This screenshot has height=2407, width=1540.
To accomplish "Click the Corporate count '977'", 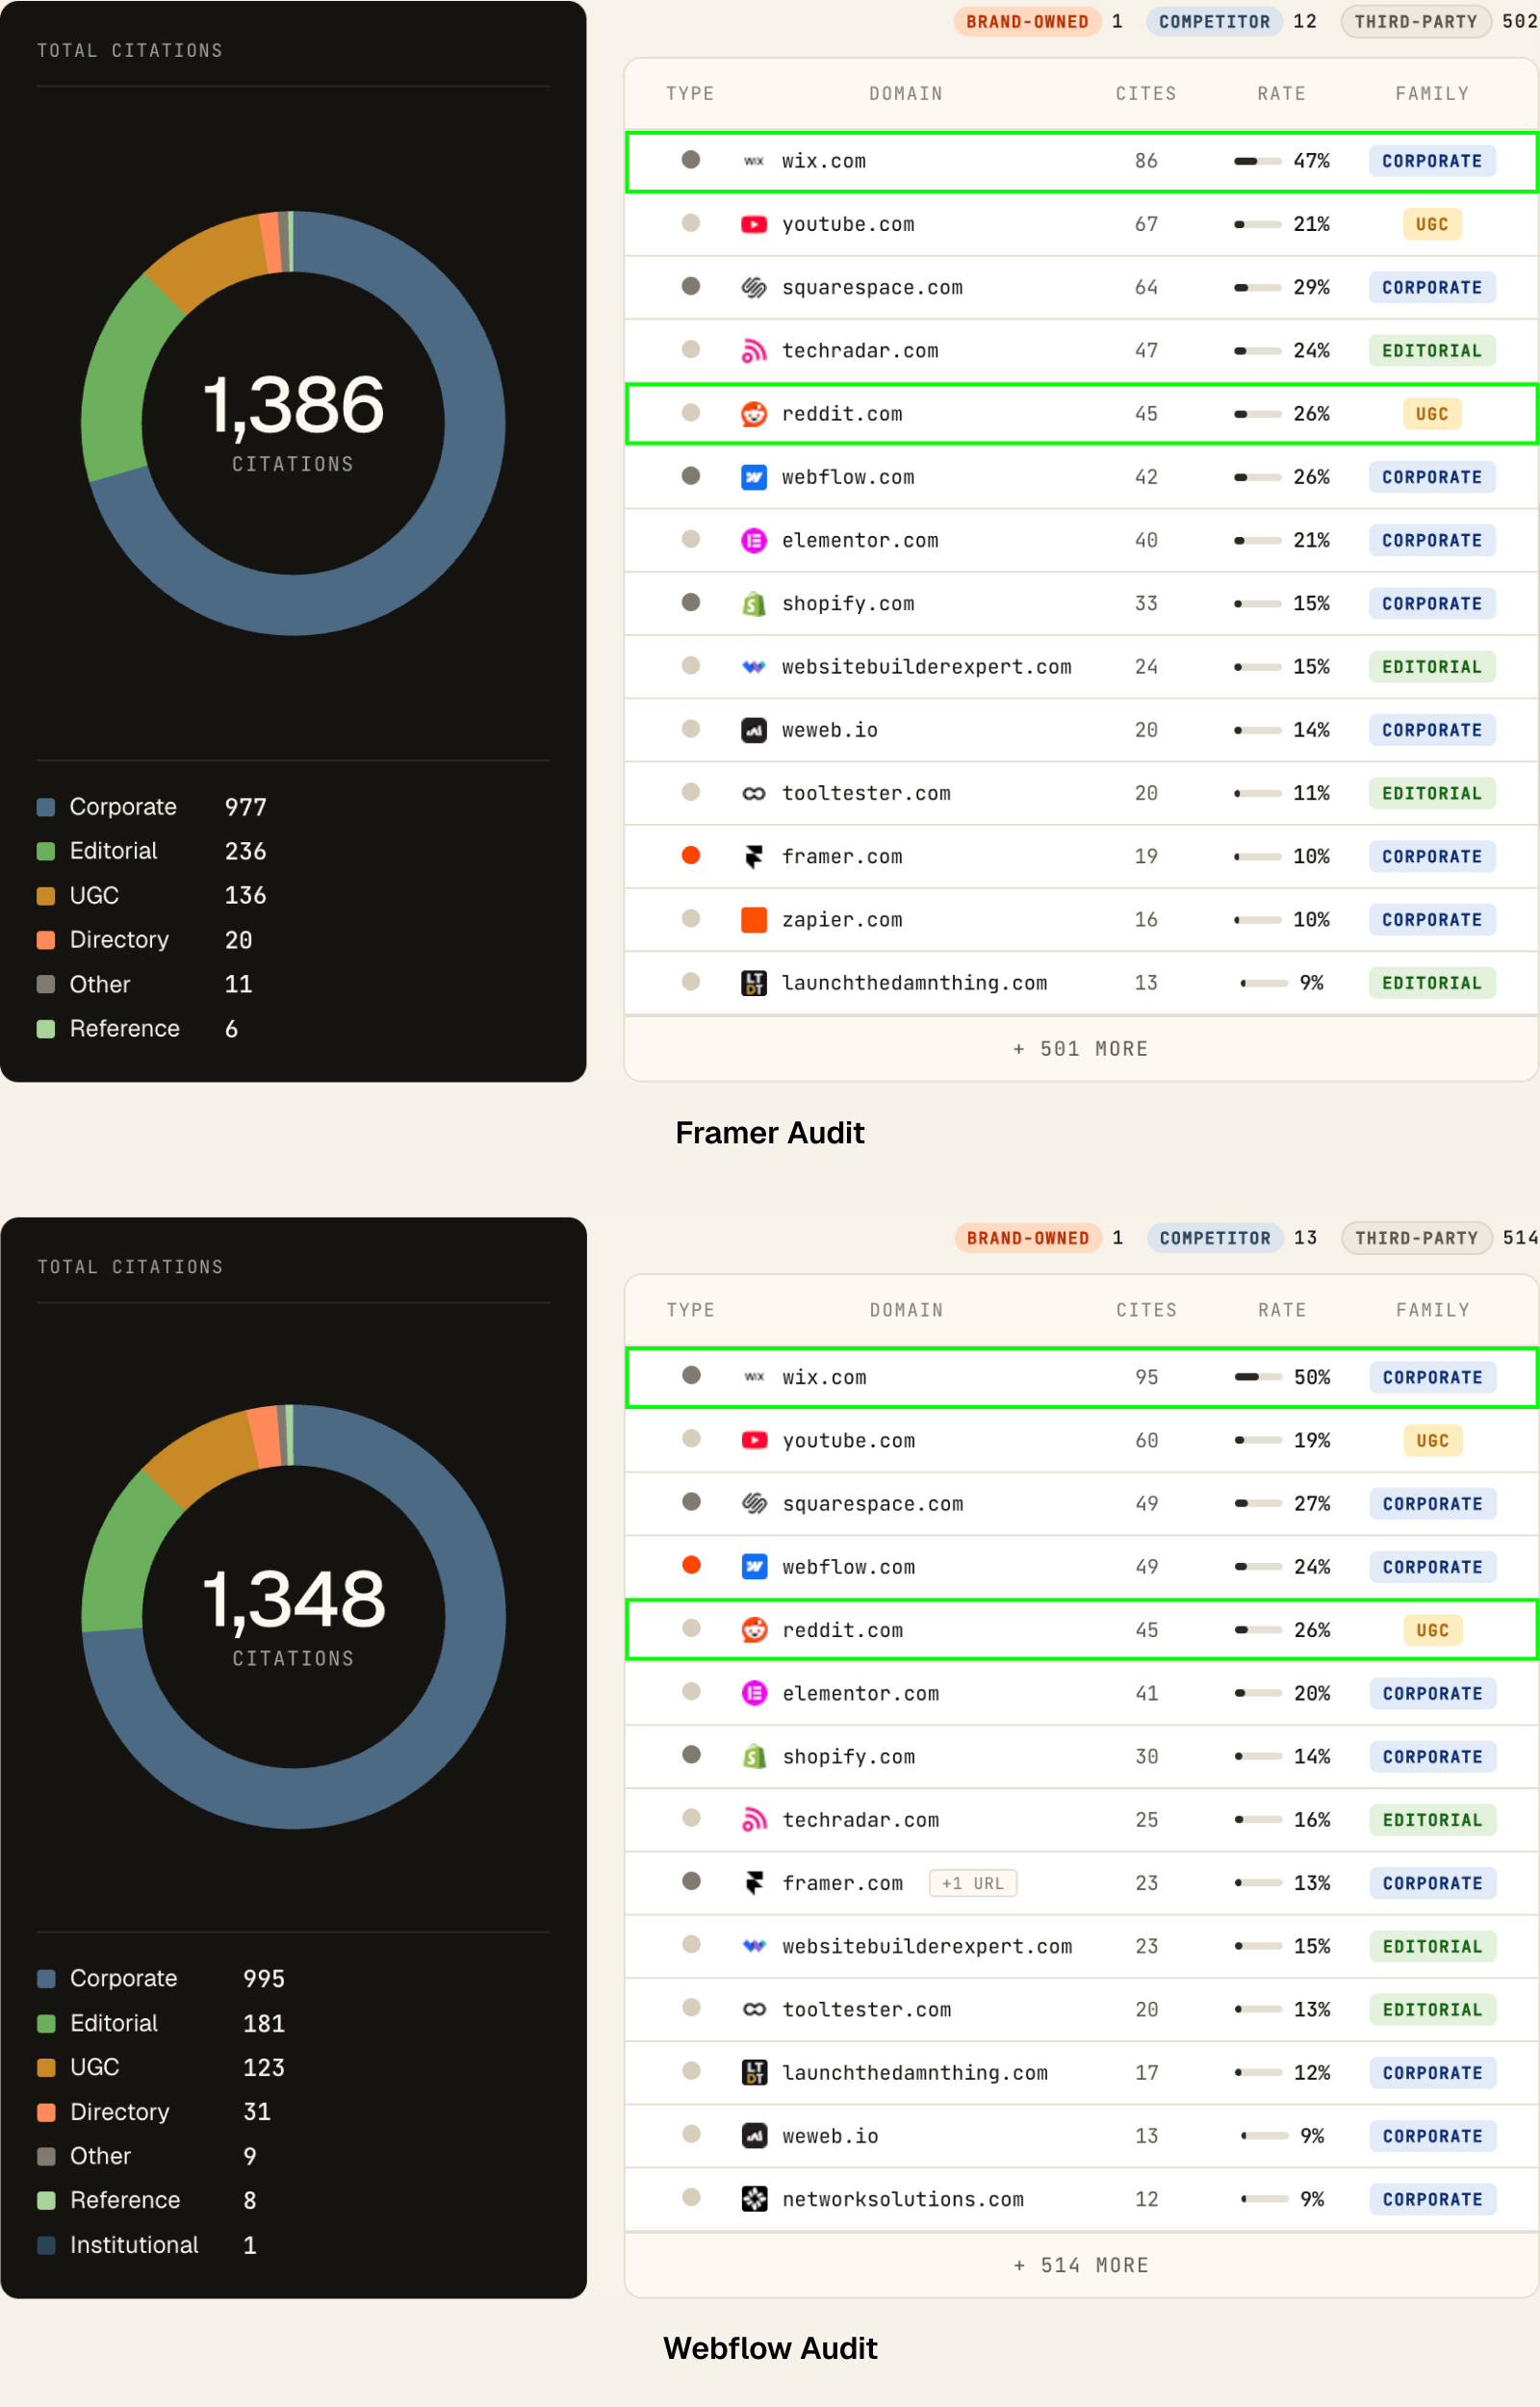I will coord(246,807).
